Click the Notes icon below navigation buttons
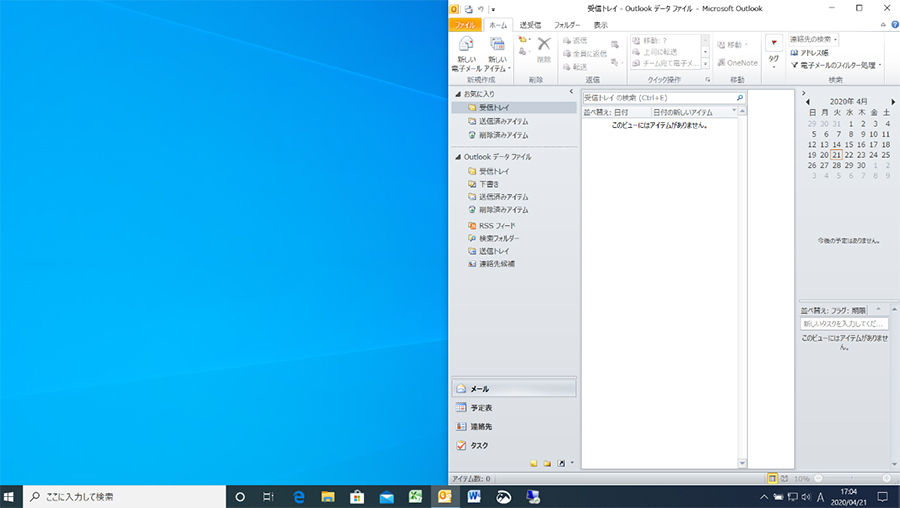 click(534, 463)
